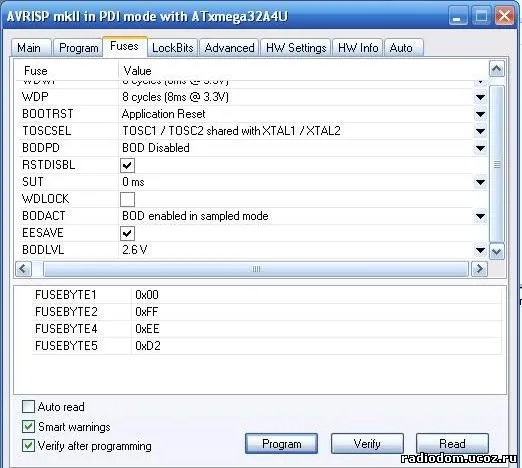The width and height of the screenshot is (522, 468).
Task: Click the FUSEBYTE5 label
Action: [66, 346]
